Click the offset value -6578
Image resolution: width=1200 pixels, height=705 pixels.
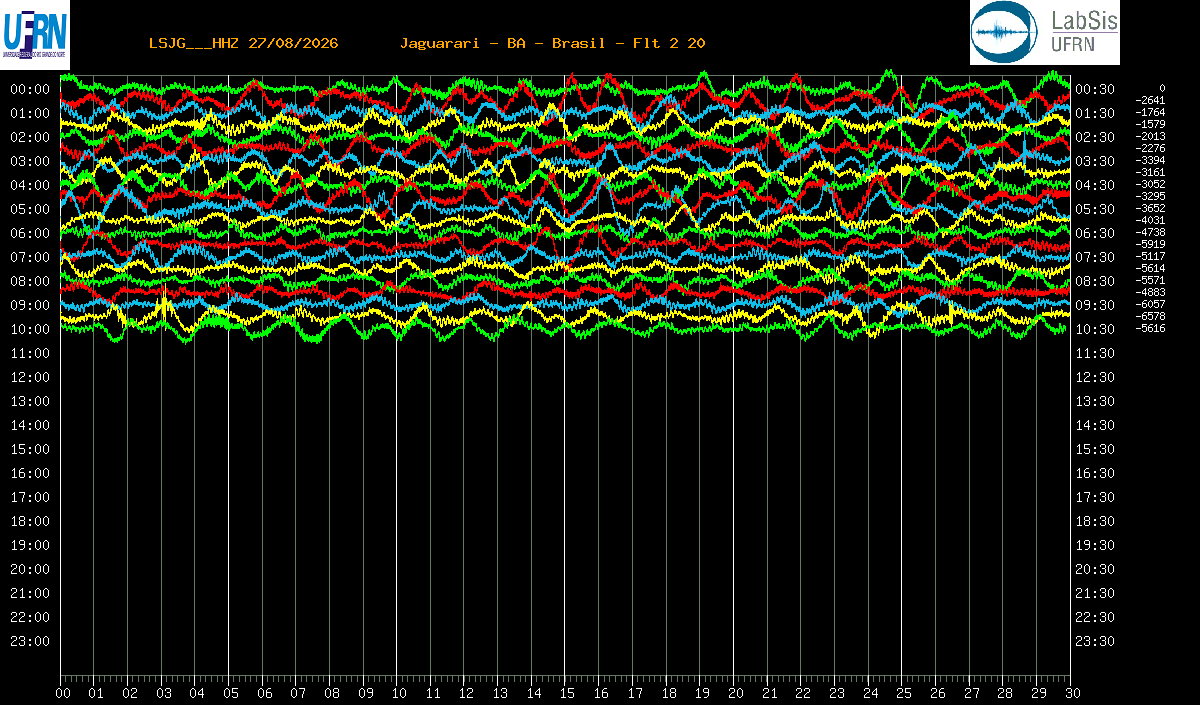1151,316
